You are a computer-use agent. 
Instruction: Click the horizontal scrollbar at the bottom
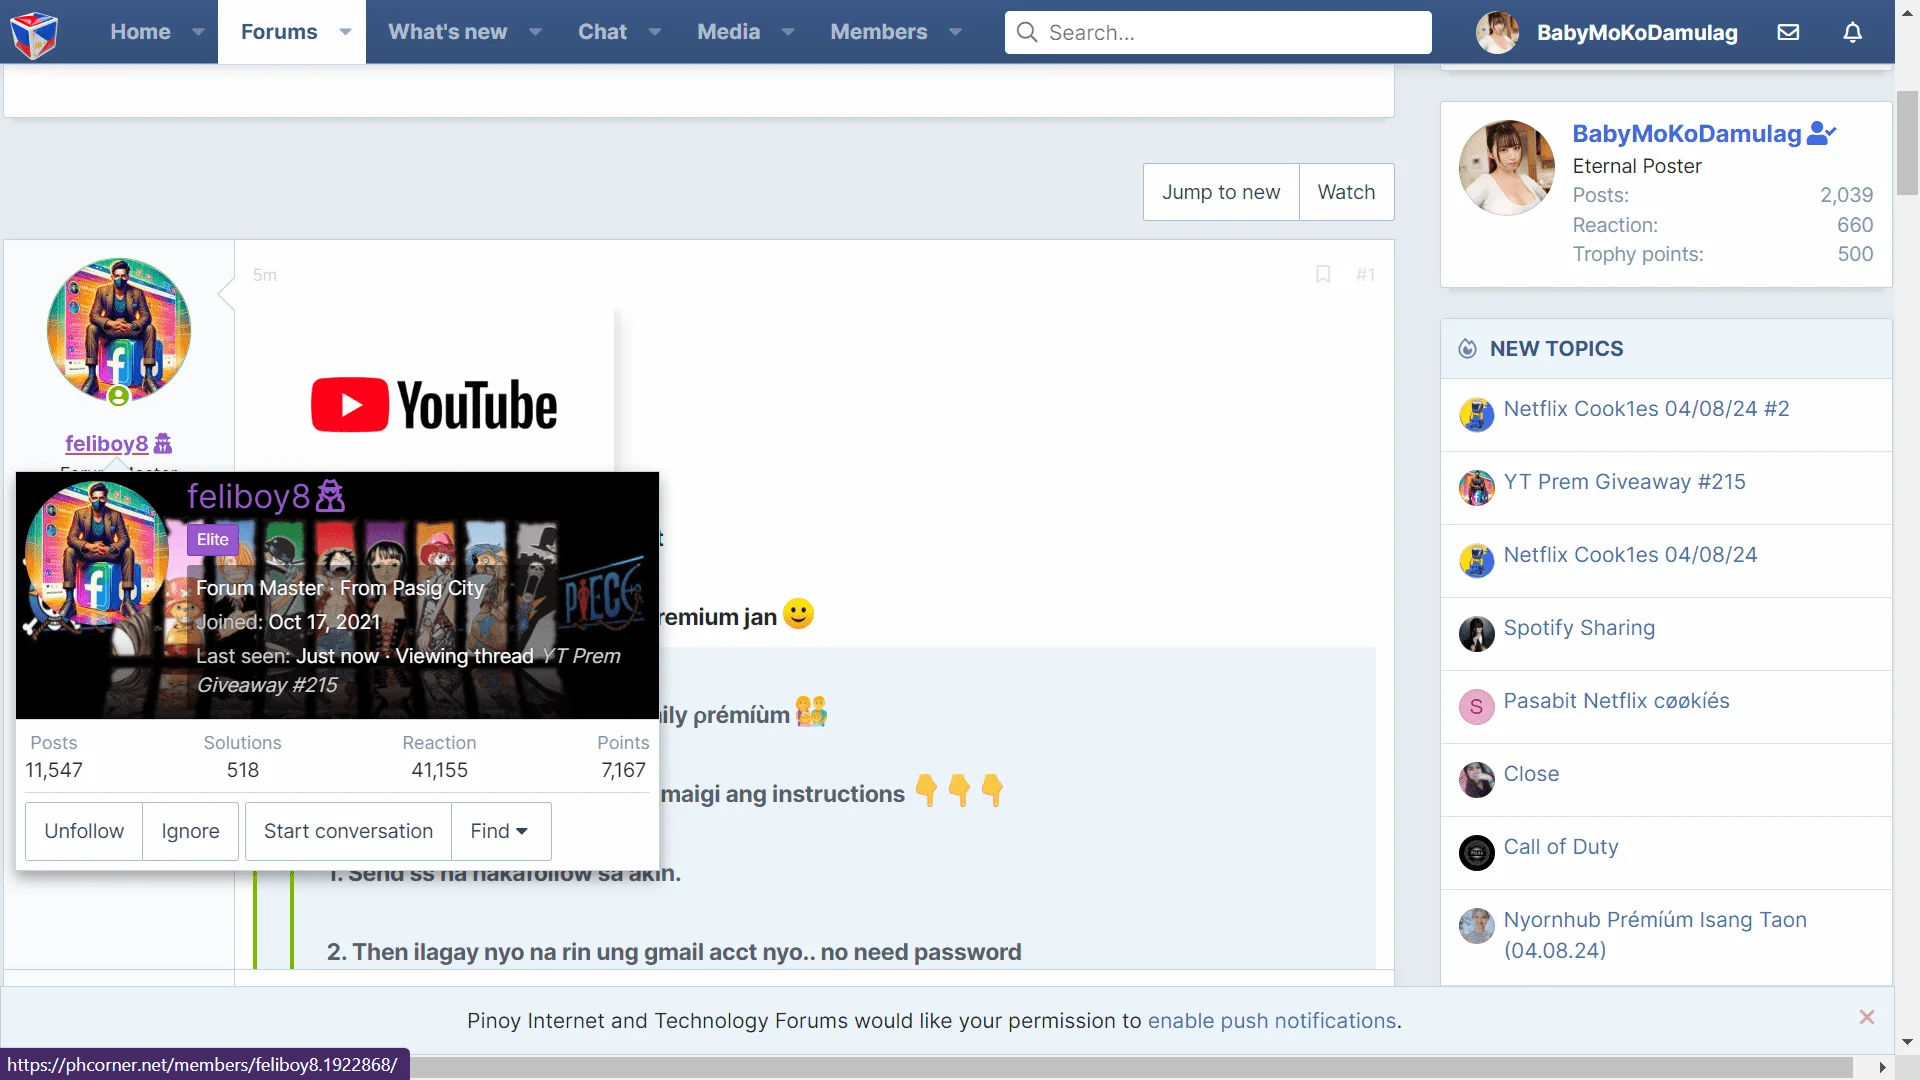click(1130, 1067)
